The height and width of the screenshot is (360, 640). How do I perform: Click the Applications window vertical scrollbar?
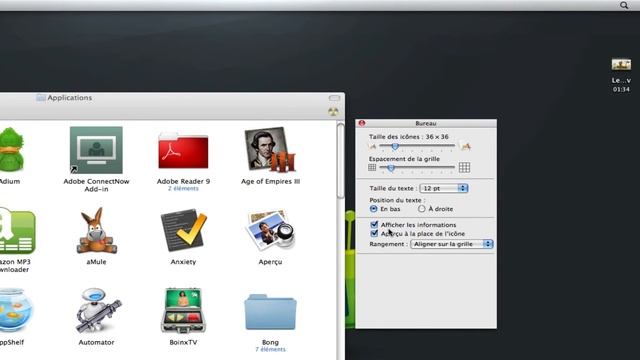coord(341,161)
